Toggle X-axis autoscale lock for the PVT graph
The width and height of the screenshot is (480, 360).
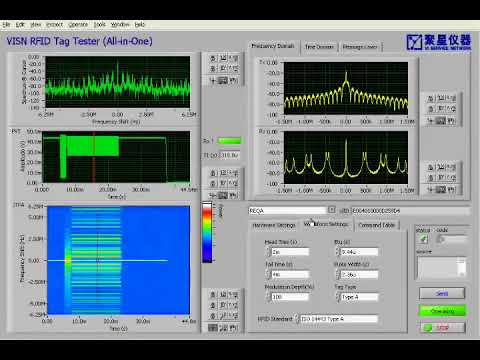click(x=213, y=173)
